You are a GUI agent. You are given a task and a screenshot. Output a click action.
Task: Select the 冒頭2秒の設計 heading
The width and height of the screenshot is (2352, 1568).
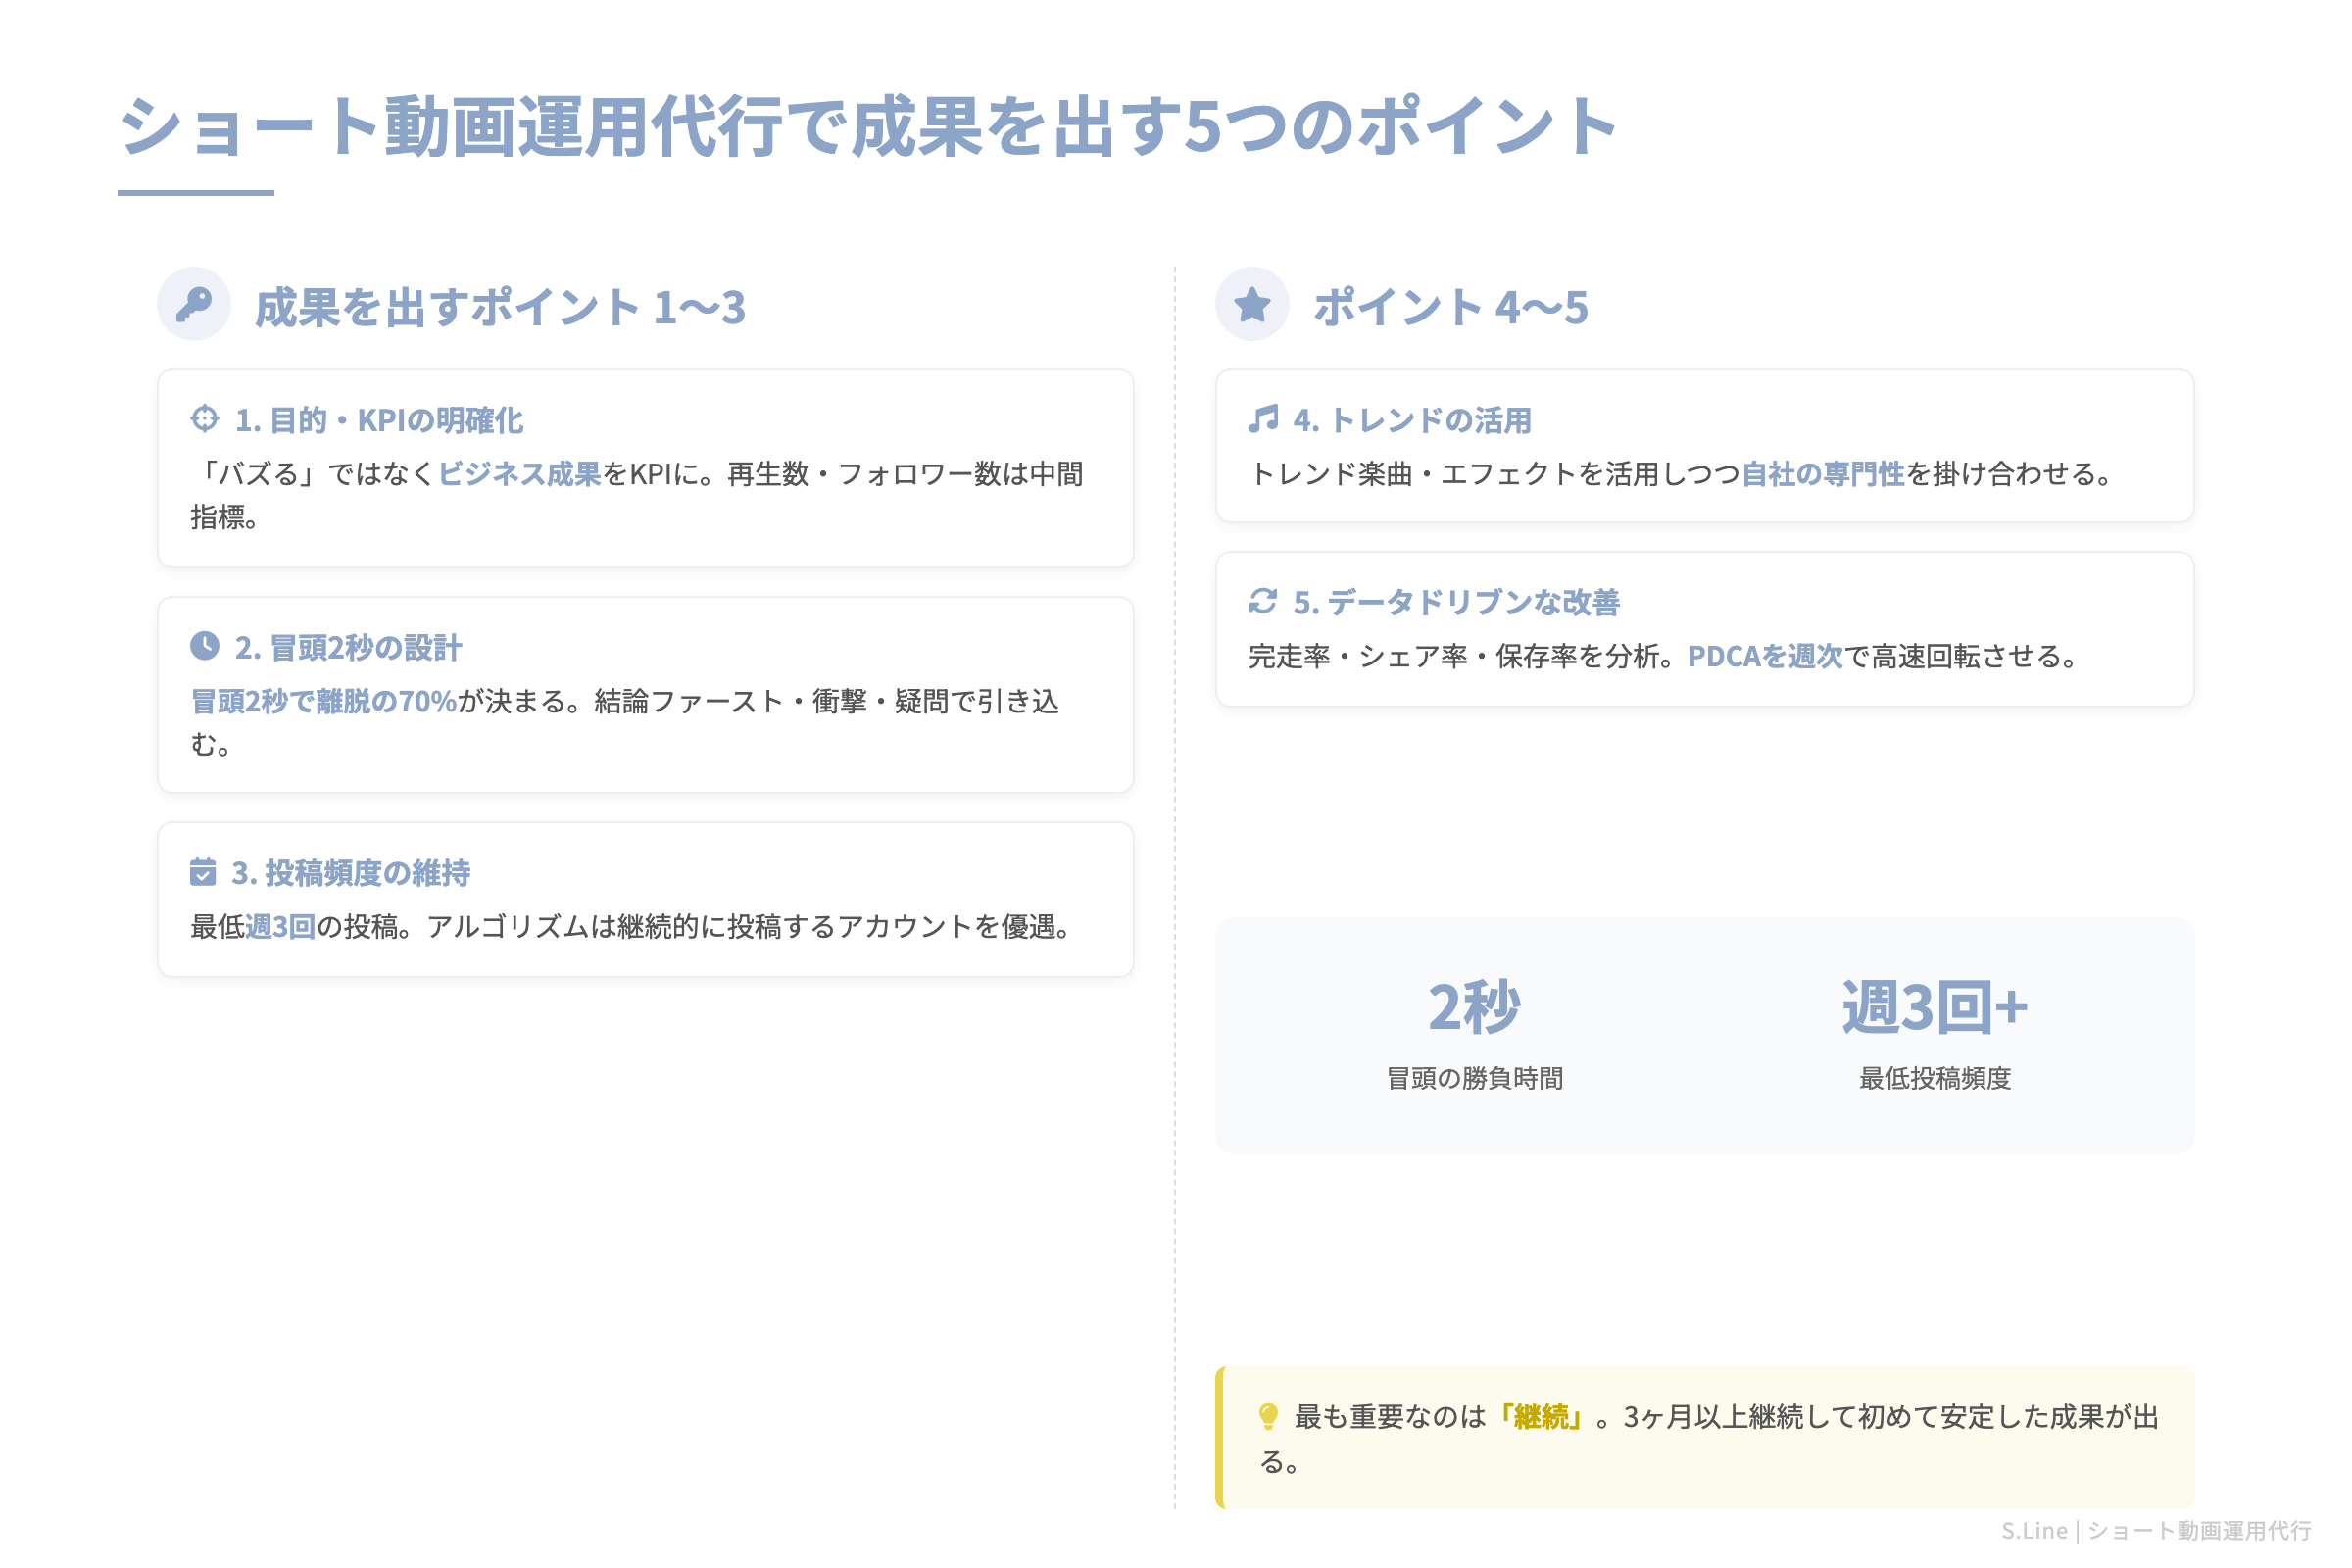click(x=349, y=648)
